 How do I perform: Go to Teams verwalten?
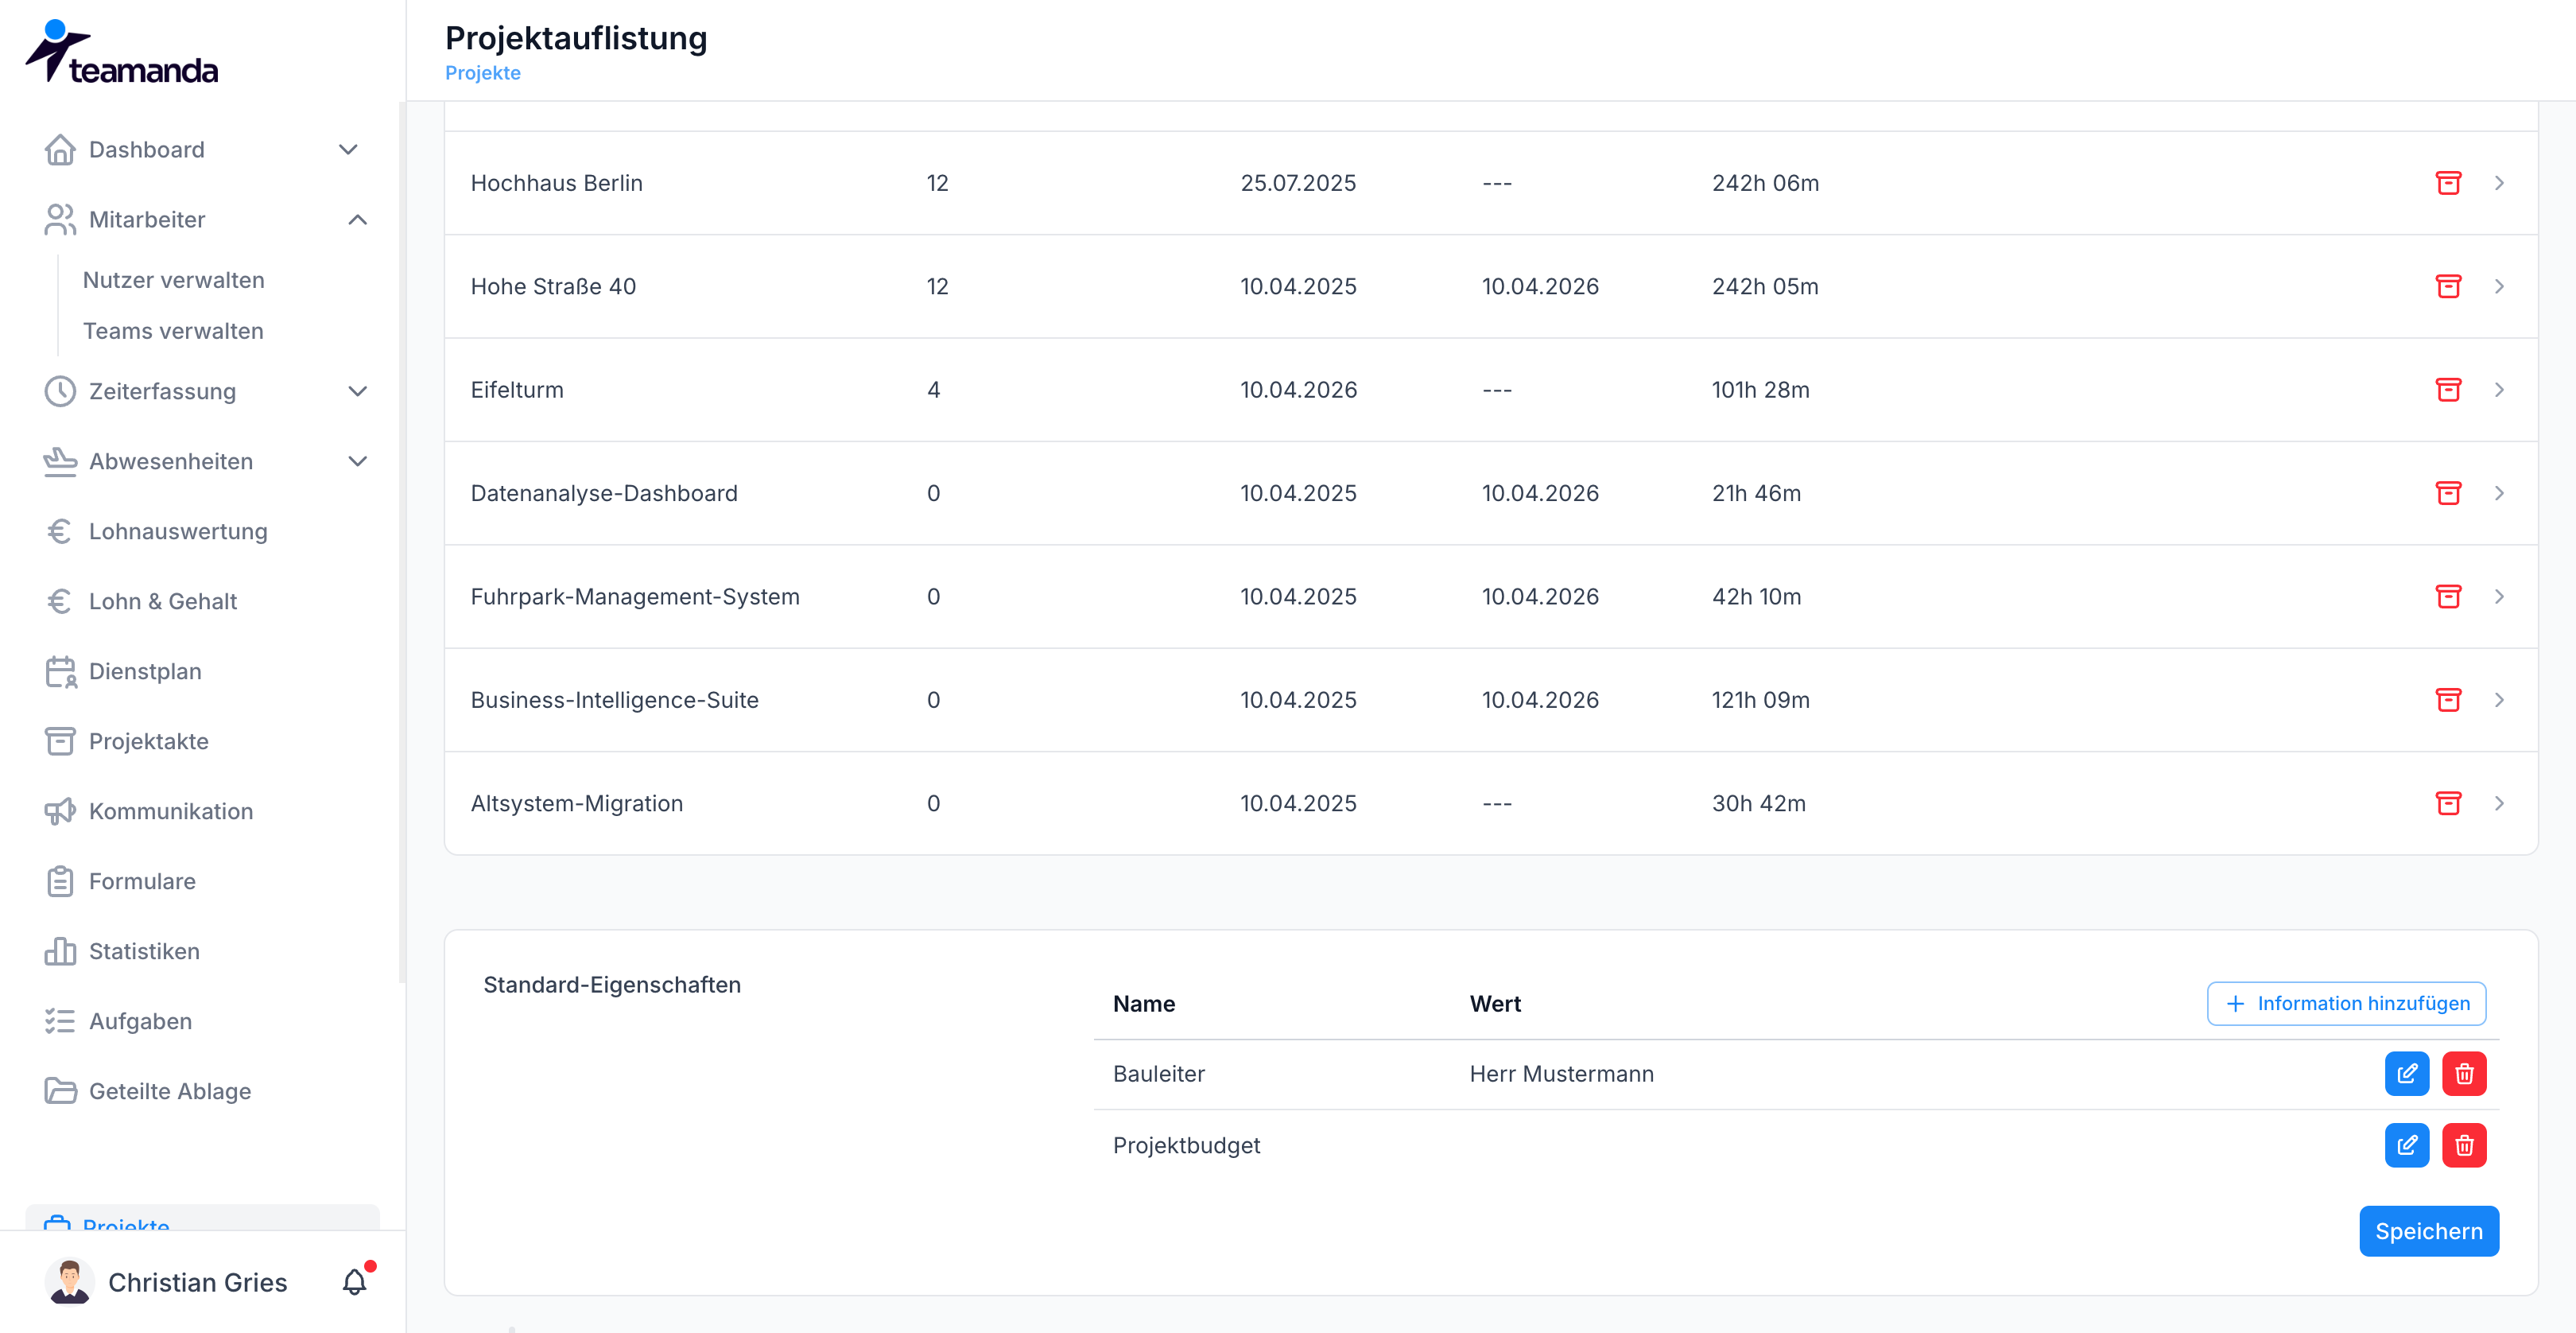click(173, 331)
